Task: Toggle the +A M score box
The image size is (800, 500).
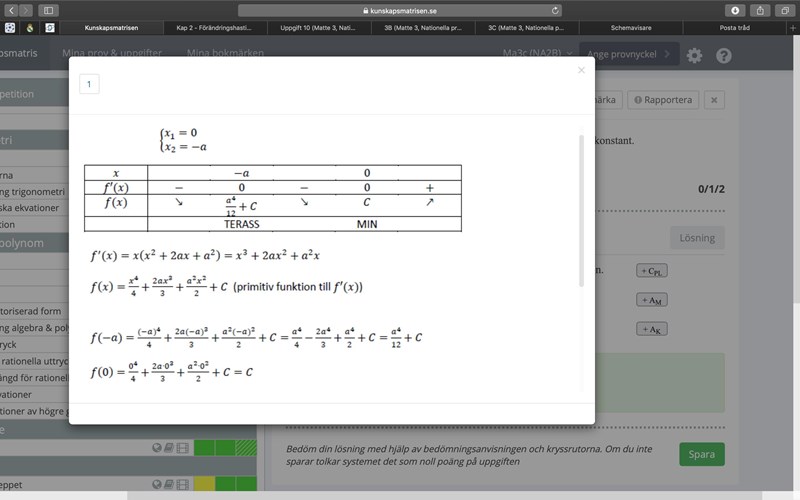Action: [x=651, y=300]
